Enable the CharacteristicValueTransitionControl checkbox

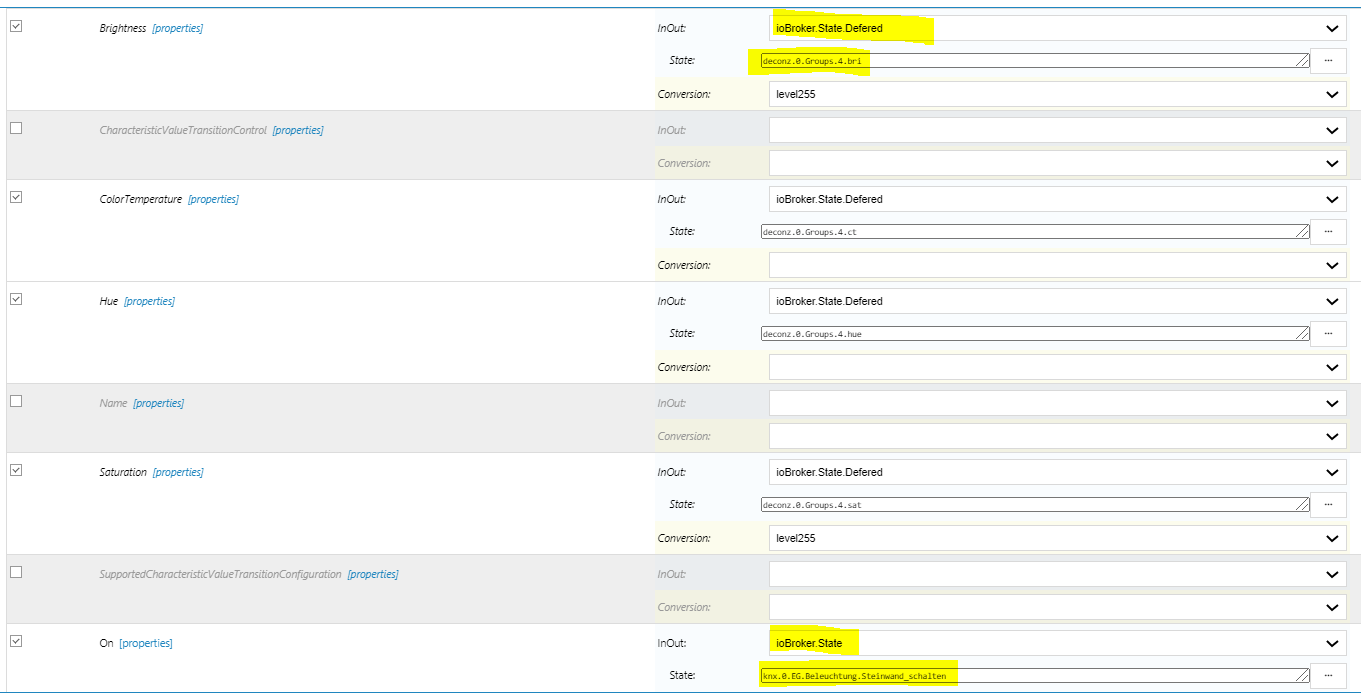click(16, 129)
